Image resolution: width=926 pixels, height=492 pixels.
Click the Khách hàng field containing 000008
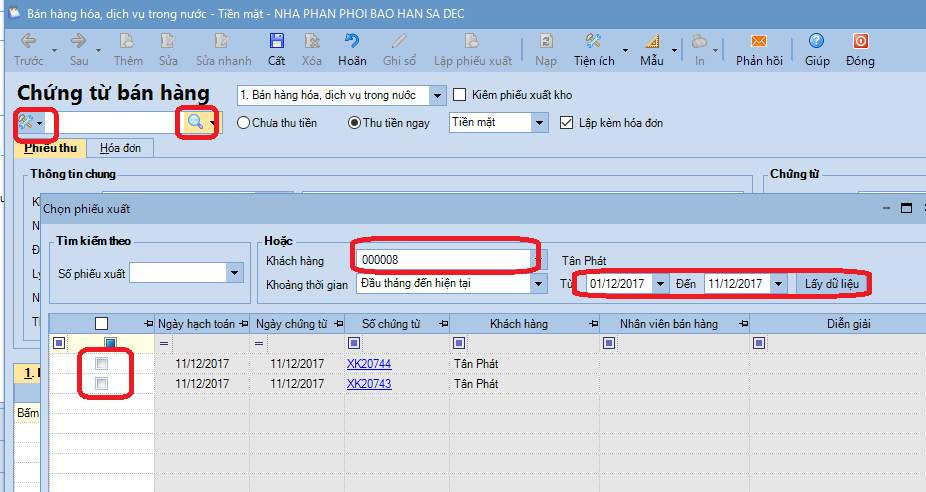pos(443,260)
